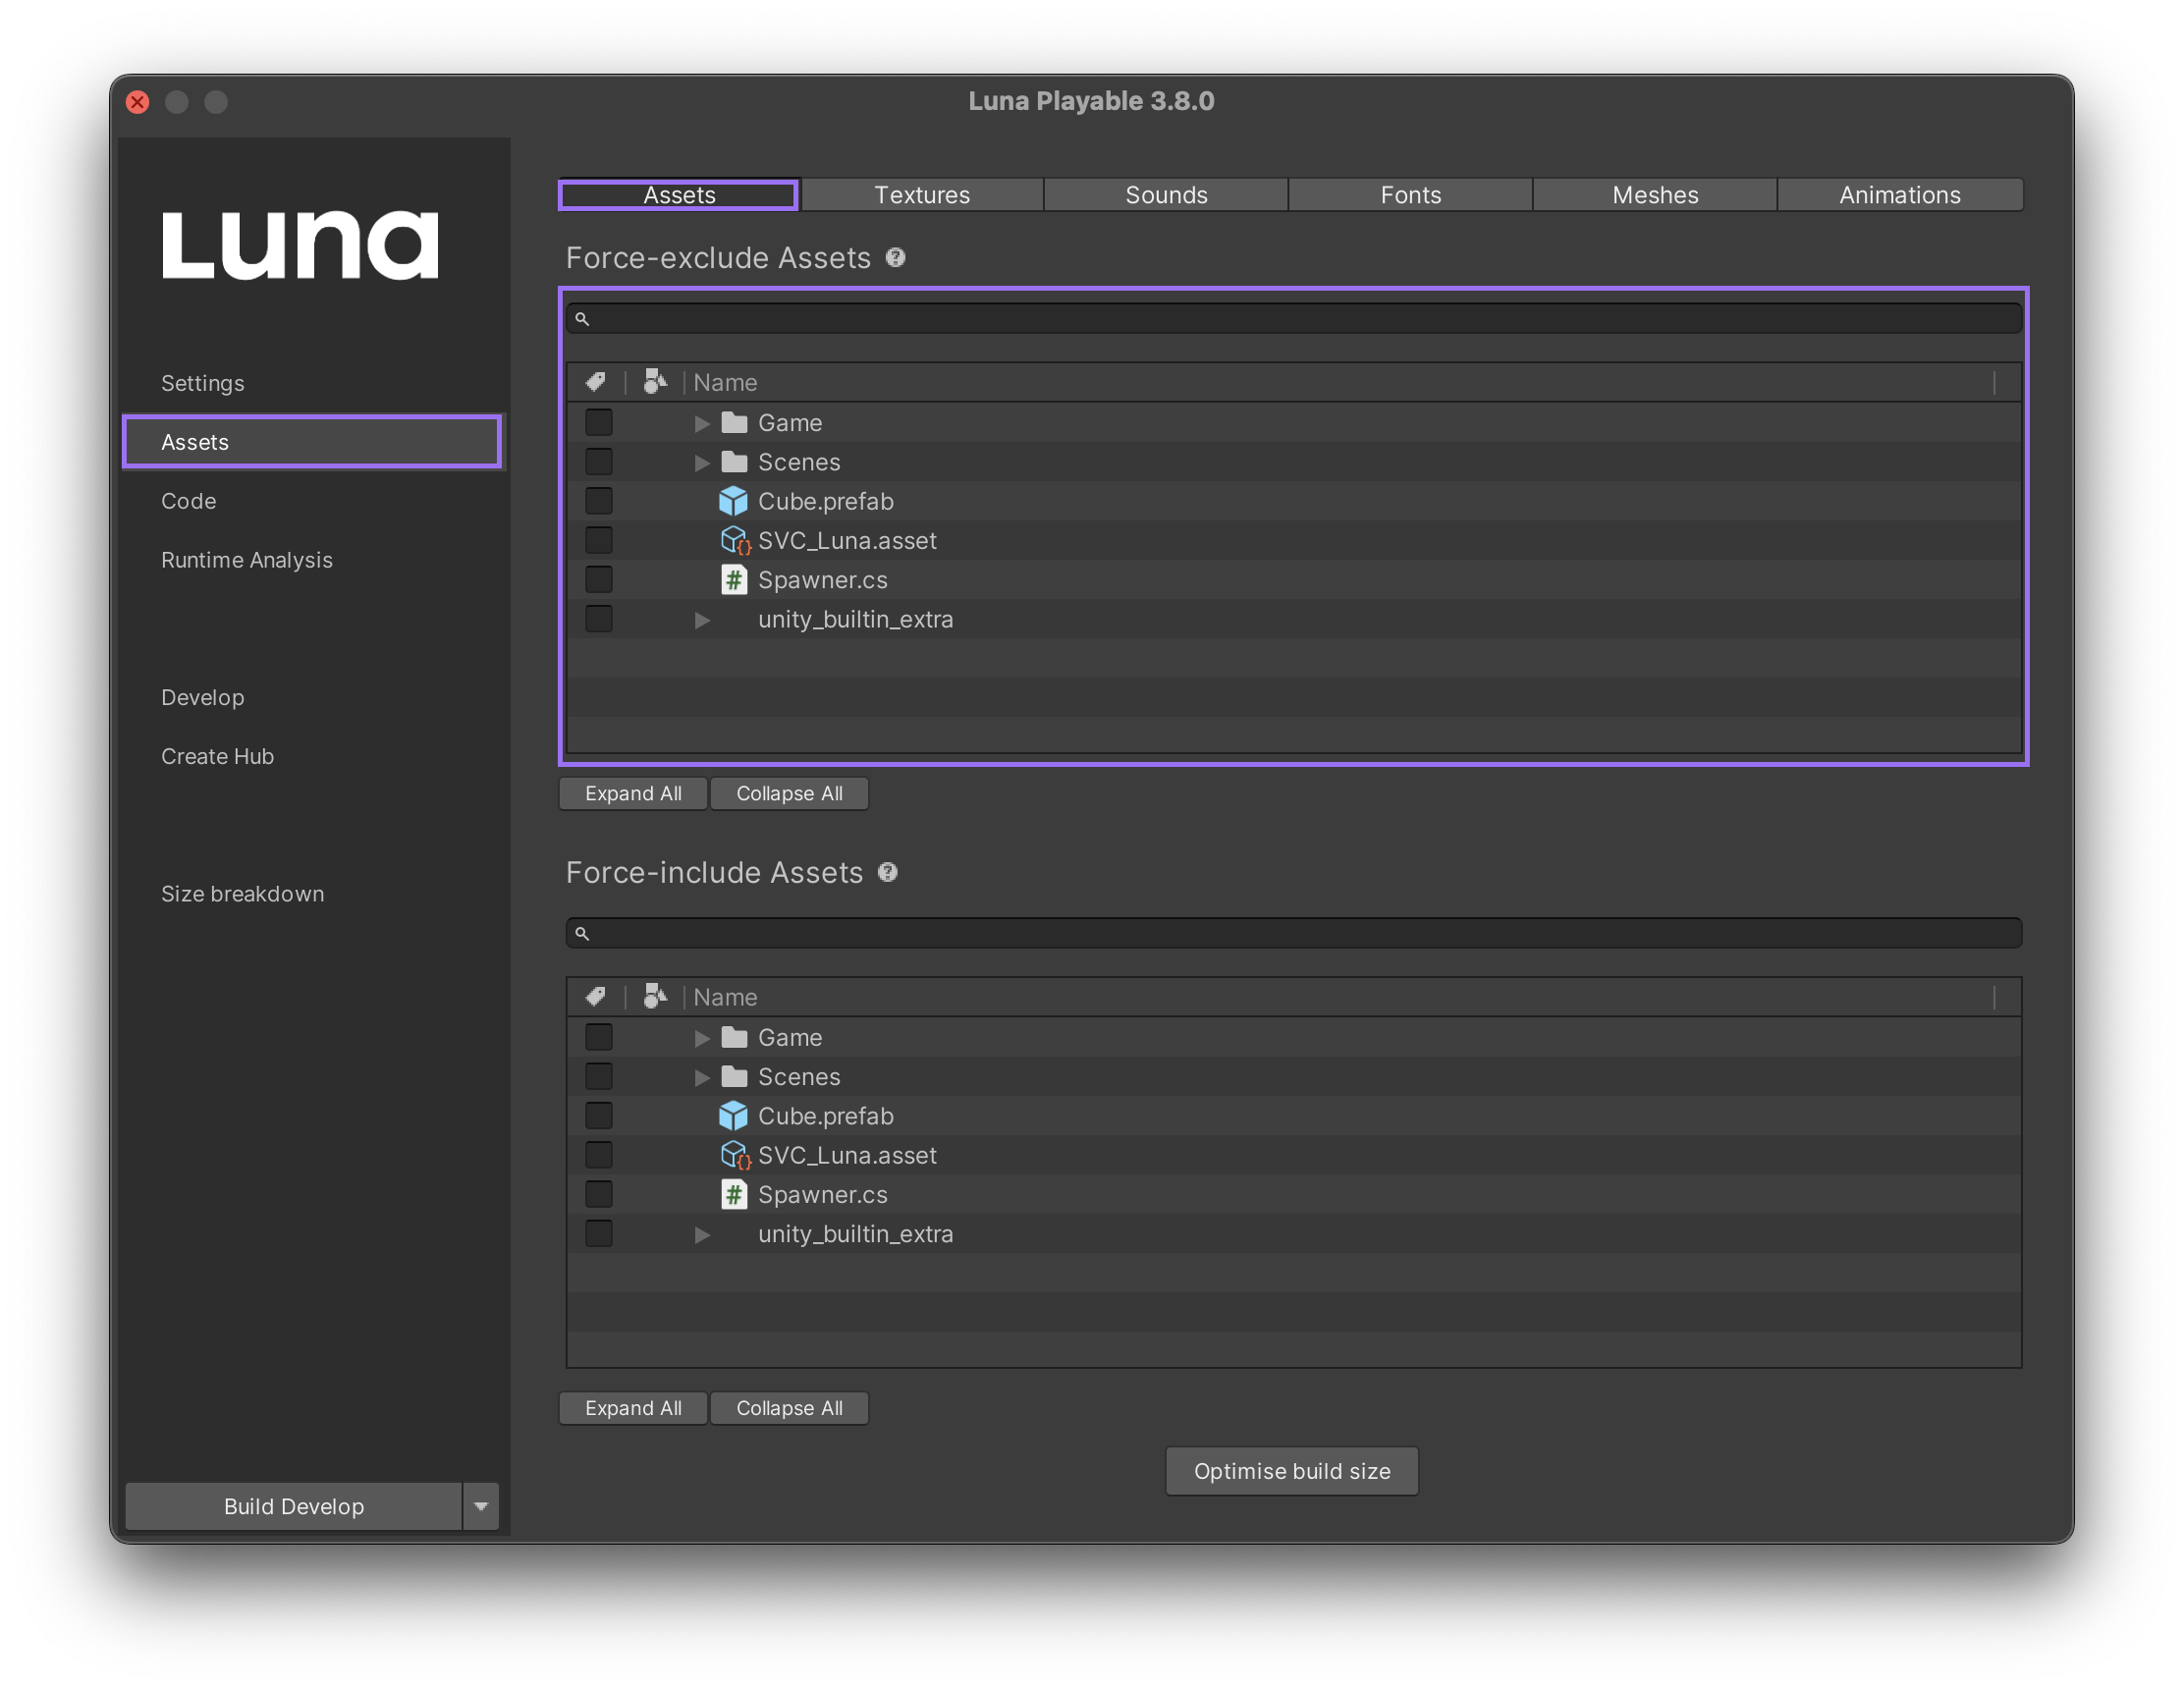Image resolution: width=2184 pixels, height=1689 pixels.
Task: Click Expand All under Force-include Assets
Action: coord(633,1408)
